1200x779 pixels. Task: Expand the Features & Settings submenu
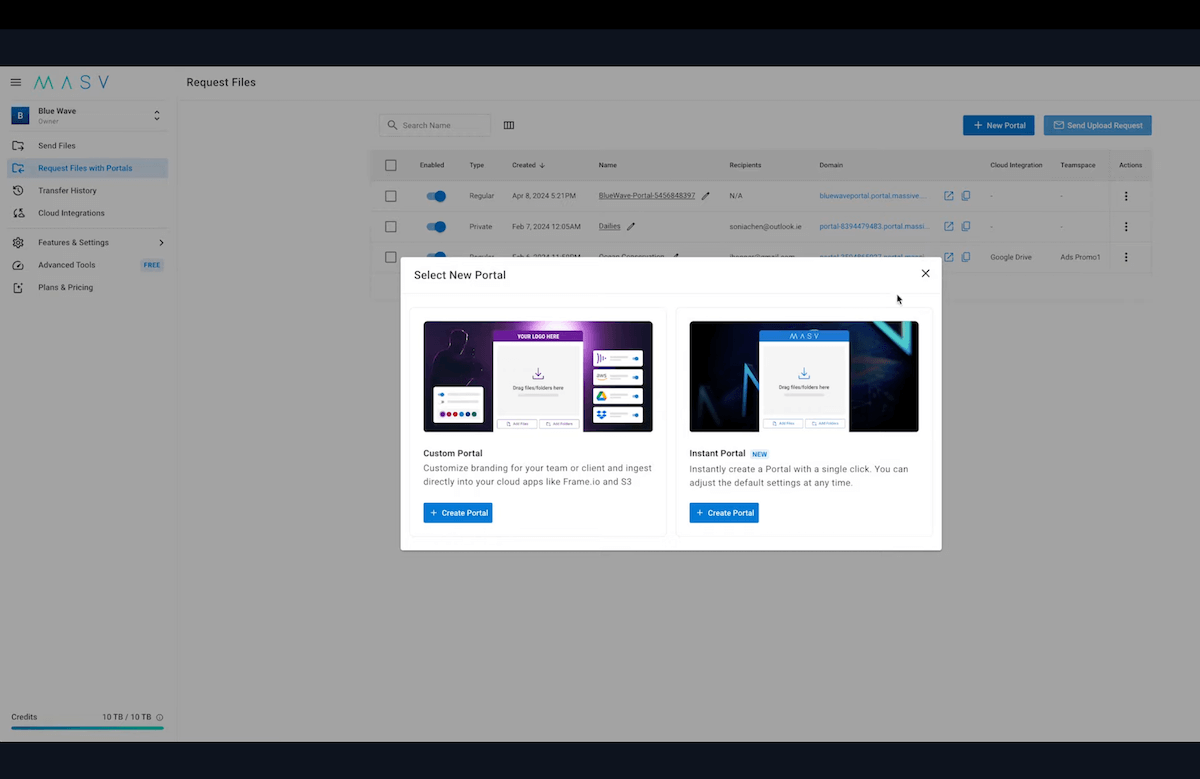pos(161,242)
